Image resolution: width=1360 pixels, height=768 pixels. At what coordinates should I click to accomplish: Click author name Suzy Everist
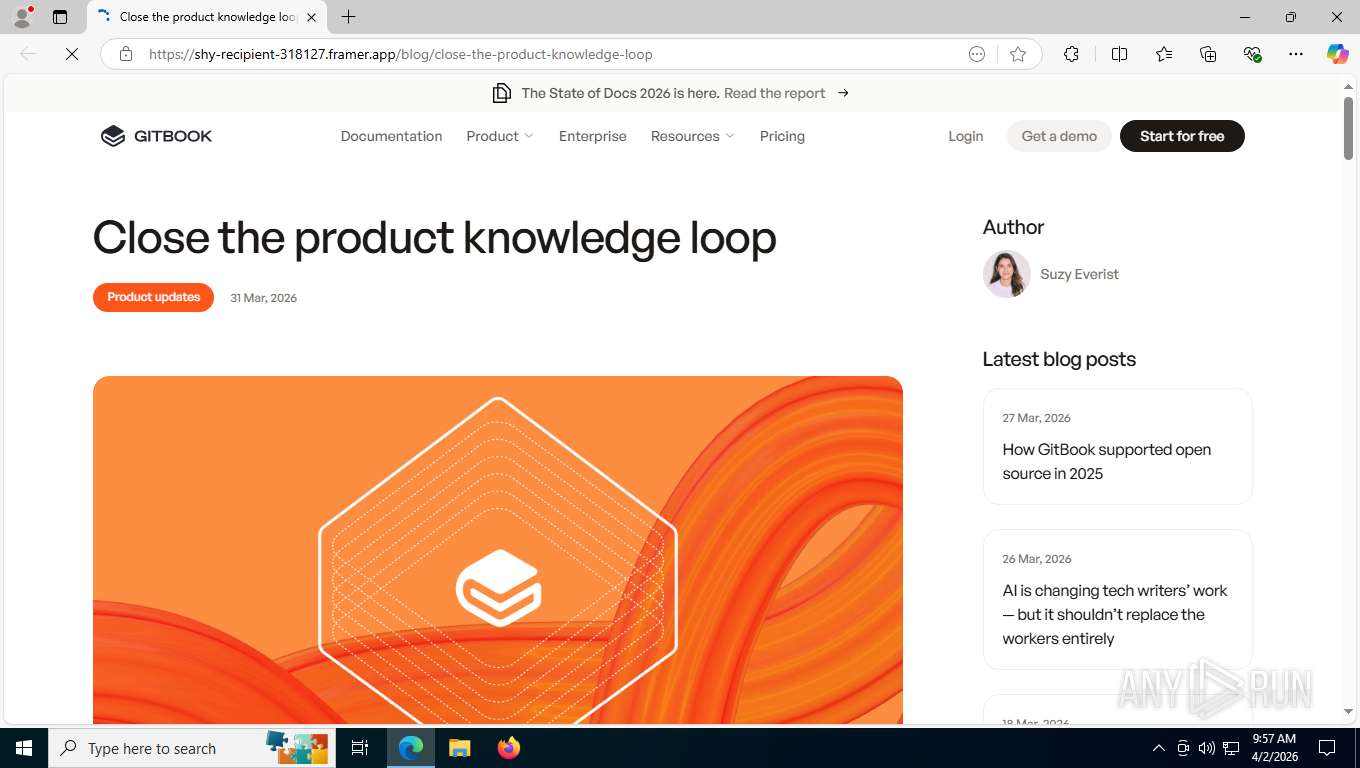(x=1079, y=274)
